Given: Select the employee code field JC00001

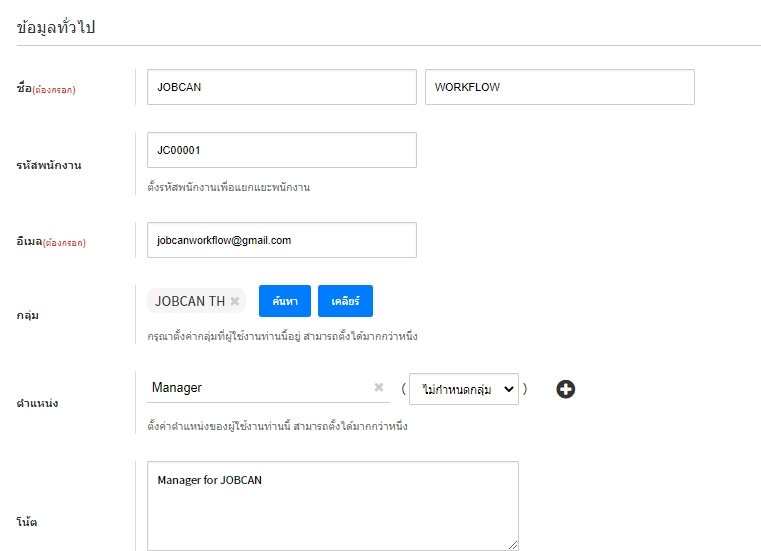Looking at the screenshot, I should (x=281, y=150).
